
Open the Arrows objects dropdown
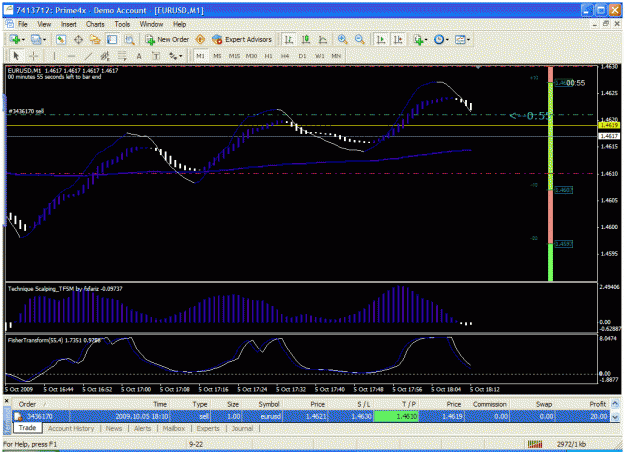[x=175, y=56]
